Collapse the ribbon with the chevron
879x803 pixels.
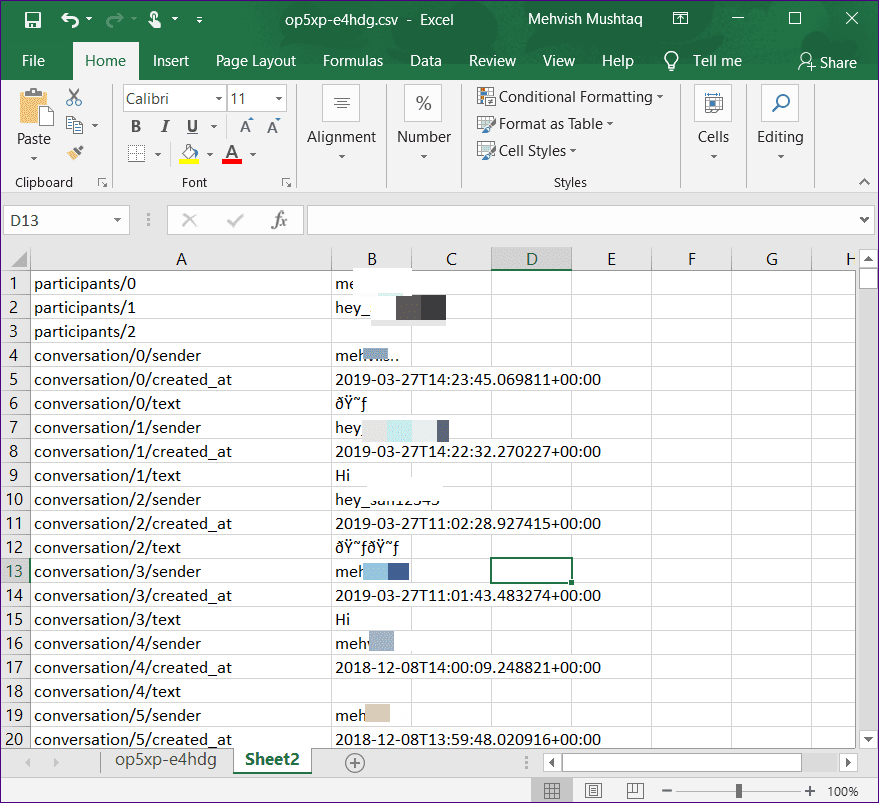864,182
